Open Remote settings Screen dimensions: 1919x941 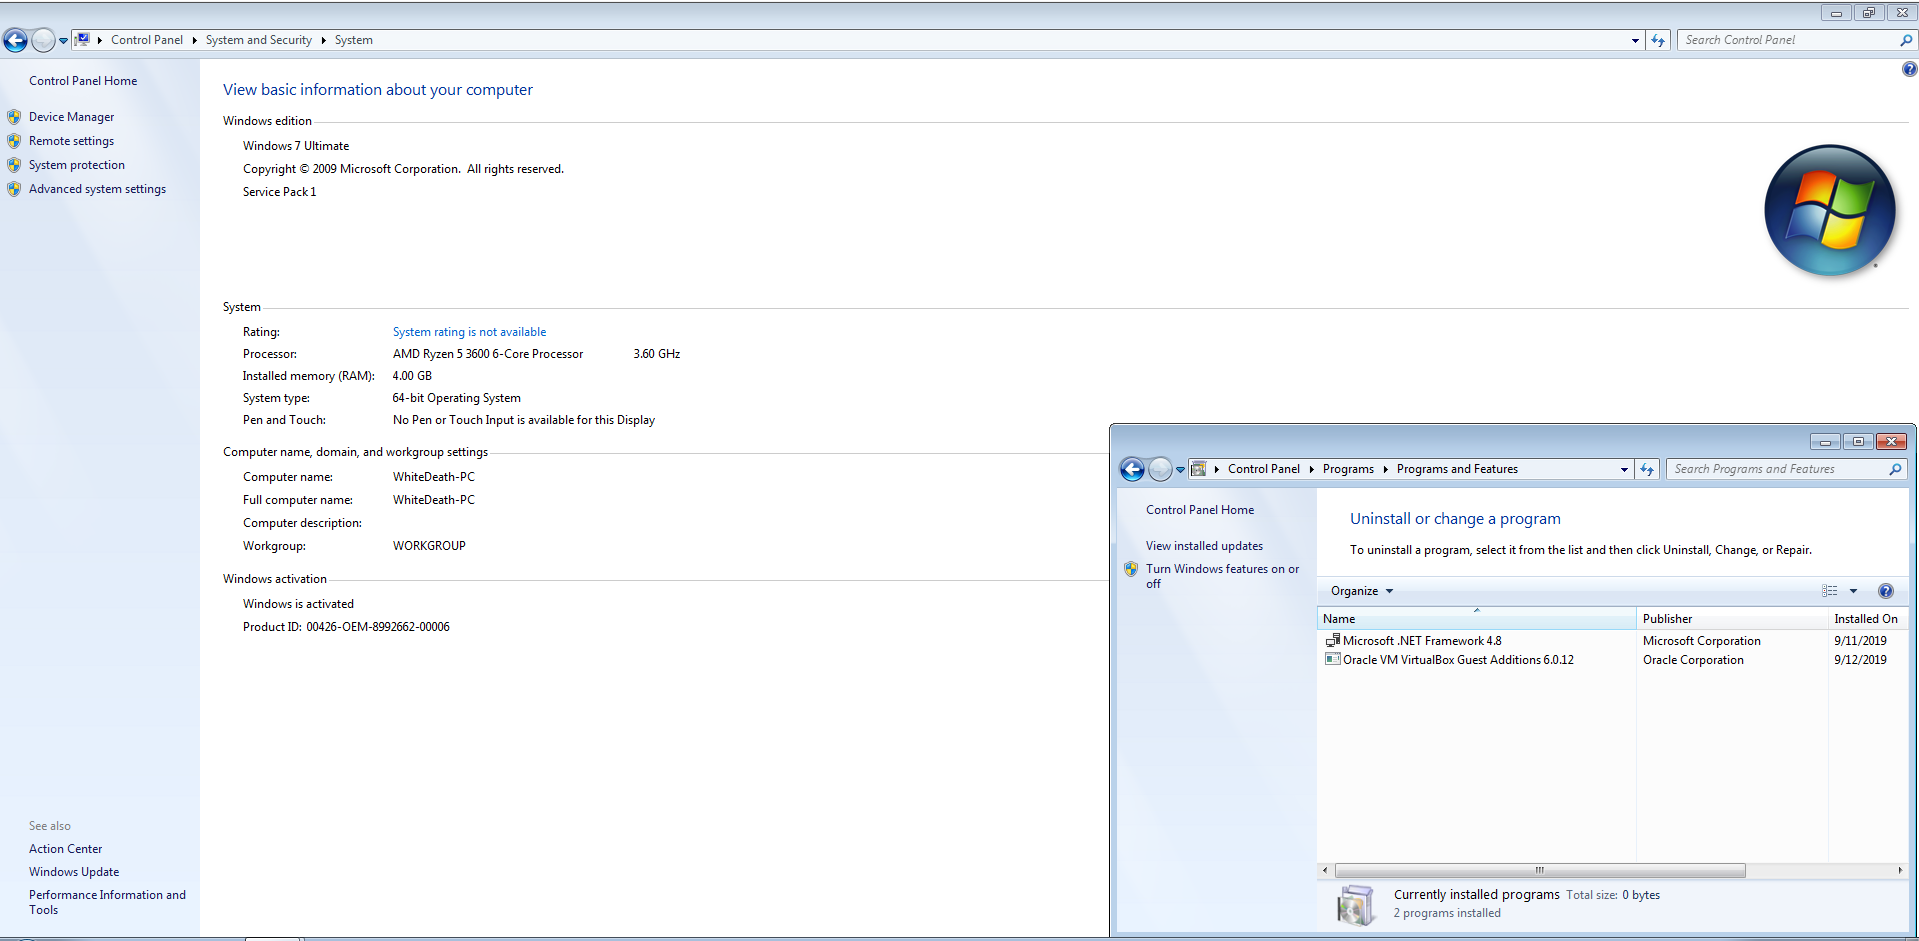[72, 141]
